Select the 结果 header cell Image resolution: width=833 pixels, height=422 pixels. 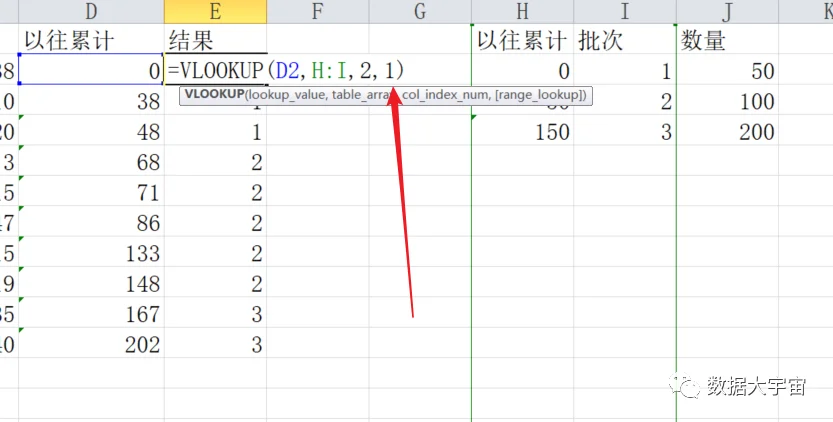click(x=215, y=39)
